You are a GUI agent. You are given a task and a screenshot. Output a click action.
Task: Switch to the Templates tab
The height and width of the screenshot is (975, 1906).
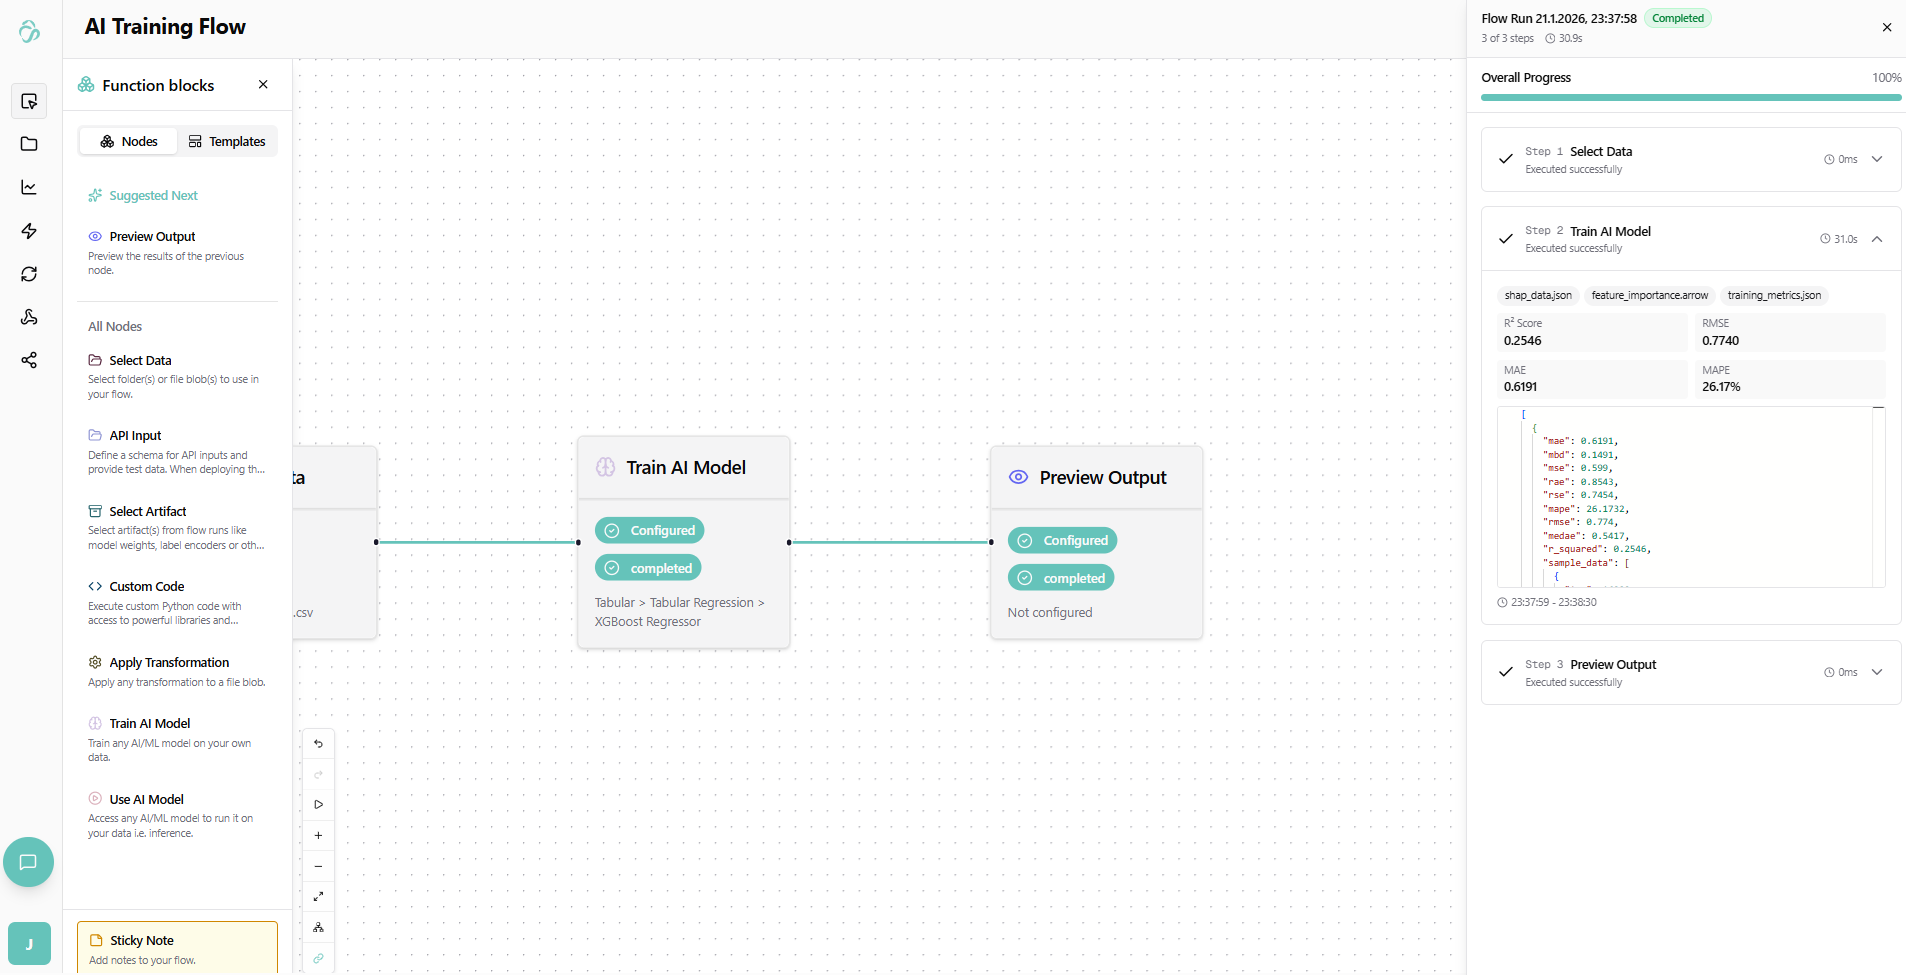(227, 142)
